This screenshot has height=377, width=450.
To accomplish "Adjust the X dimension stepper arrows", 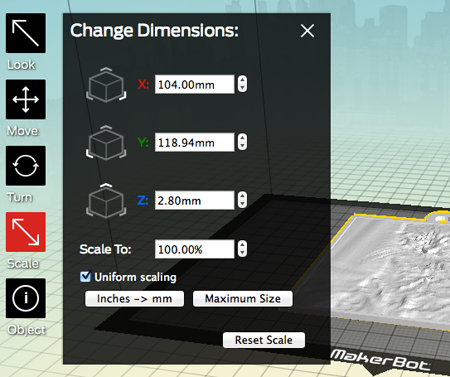I will (x=242, y=84).
